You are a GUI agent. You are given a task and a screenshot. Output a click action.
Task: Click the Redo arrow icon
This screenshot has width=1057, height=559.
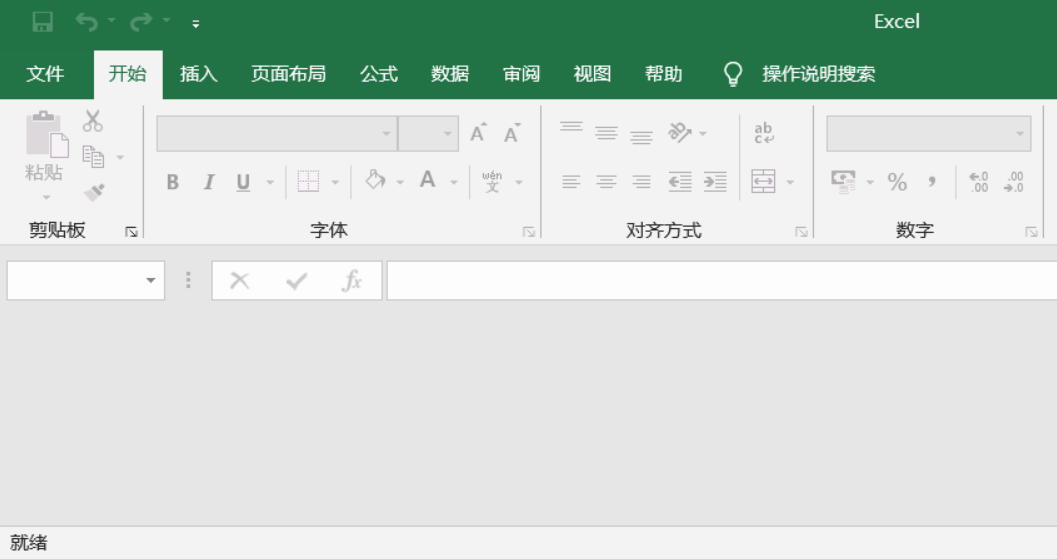(140, 22)
